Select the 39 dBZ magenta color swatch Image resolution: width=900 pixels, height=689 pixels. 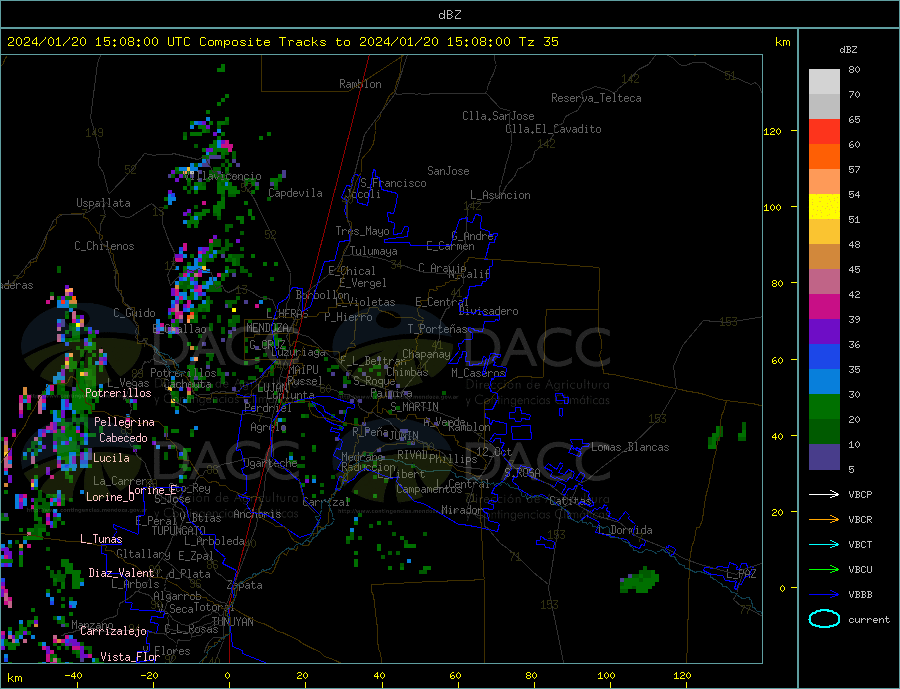[824, 307]
